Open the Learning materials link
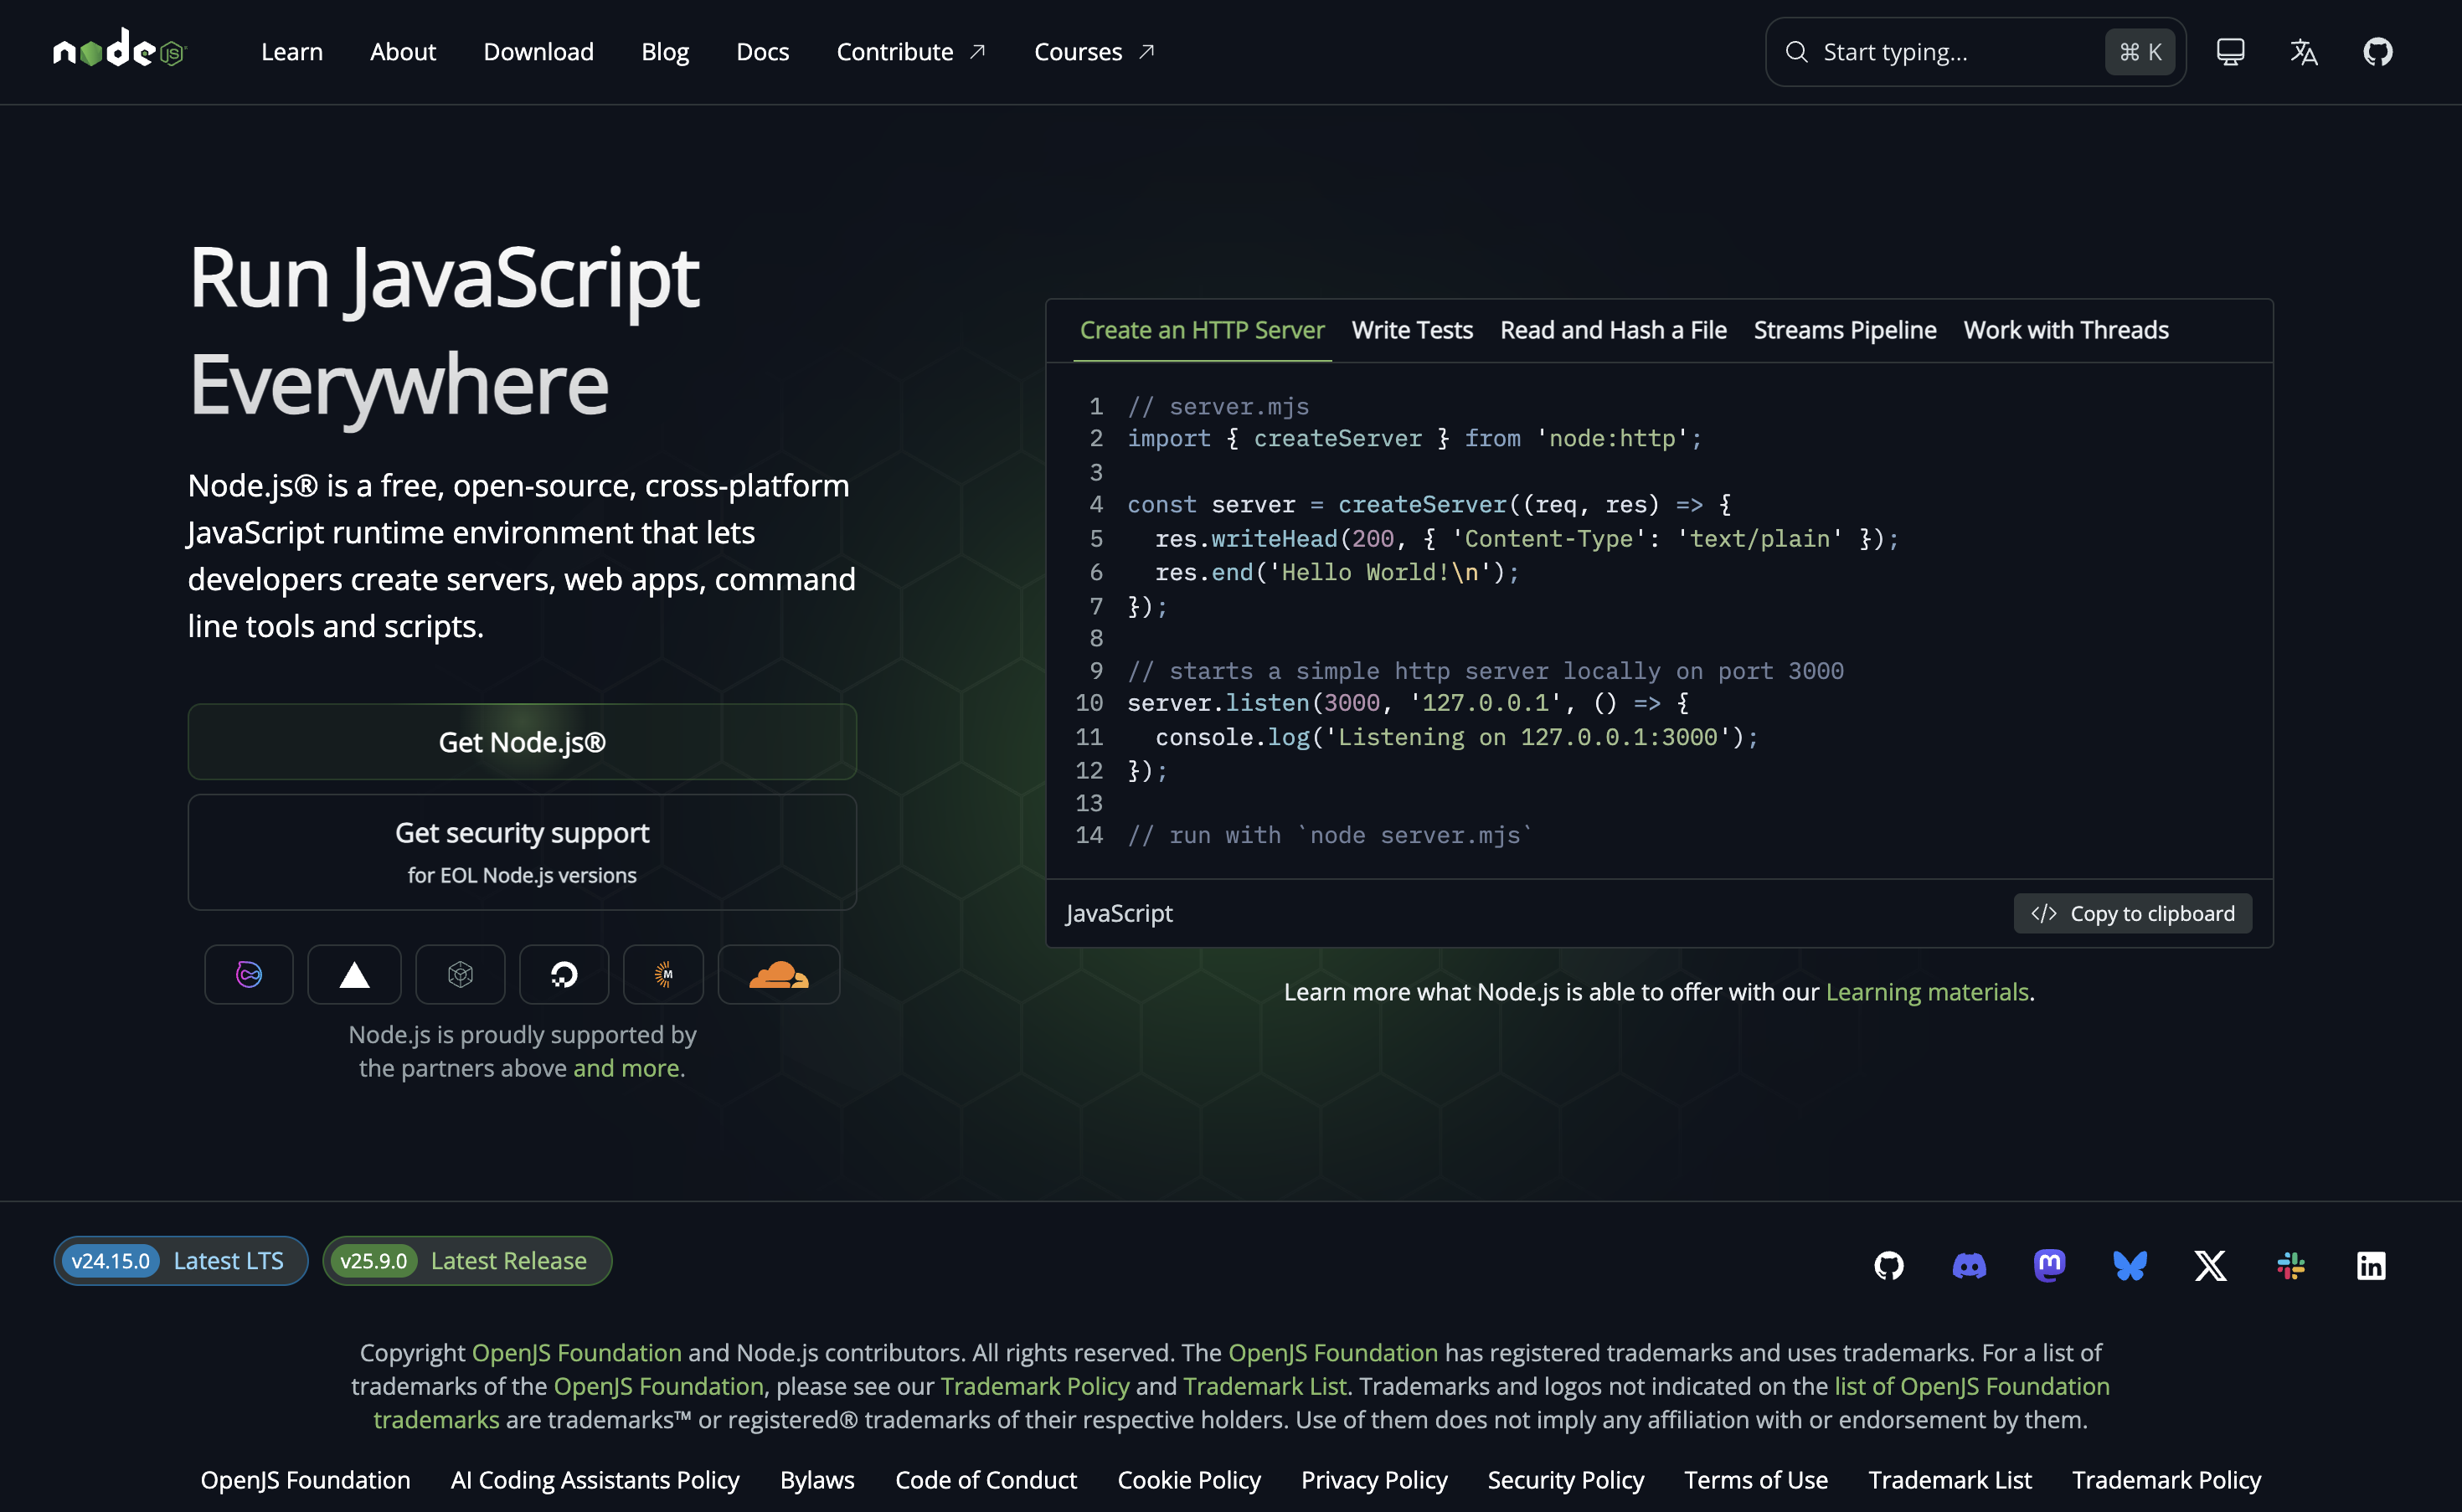Image resolution: width=2462 pixels, height=1512 pixels. point(1928,991)
